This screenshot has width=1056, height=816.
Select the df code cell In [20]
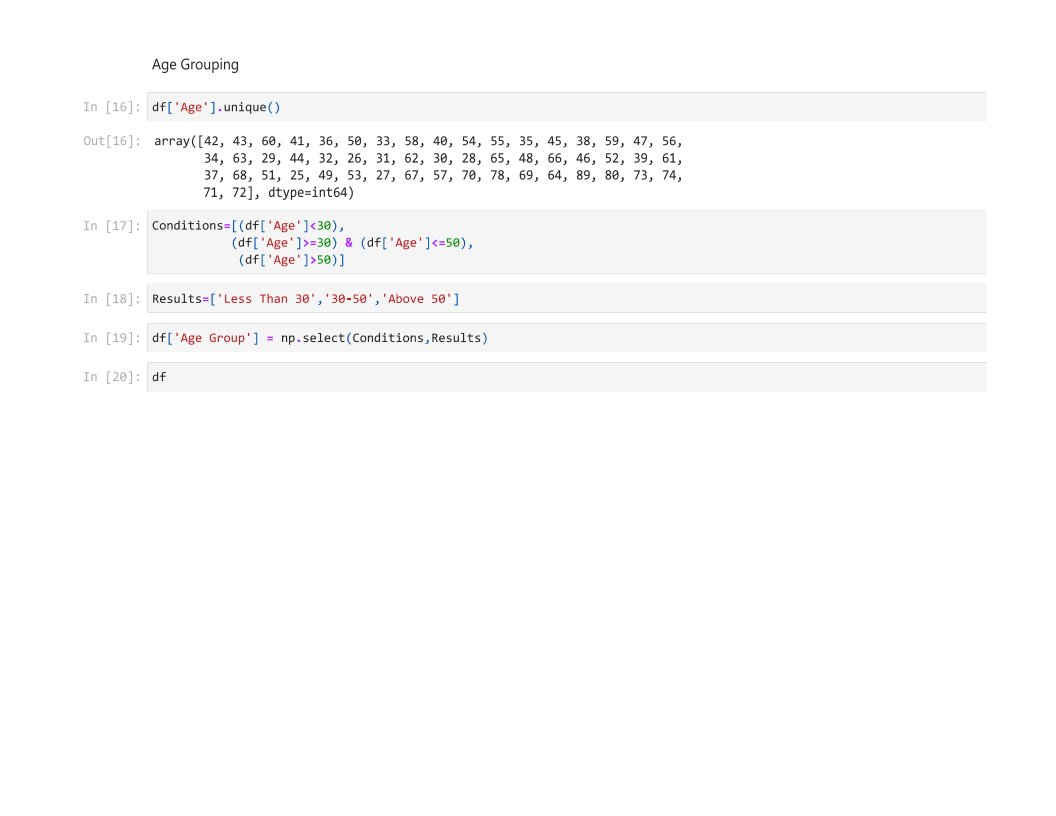566,376
